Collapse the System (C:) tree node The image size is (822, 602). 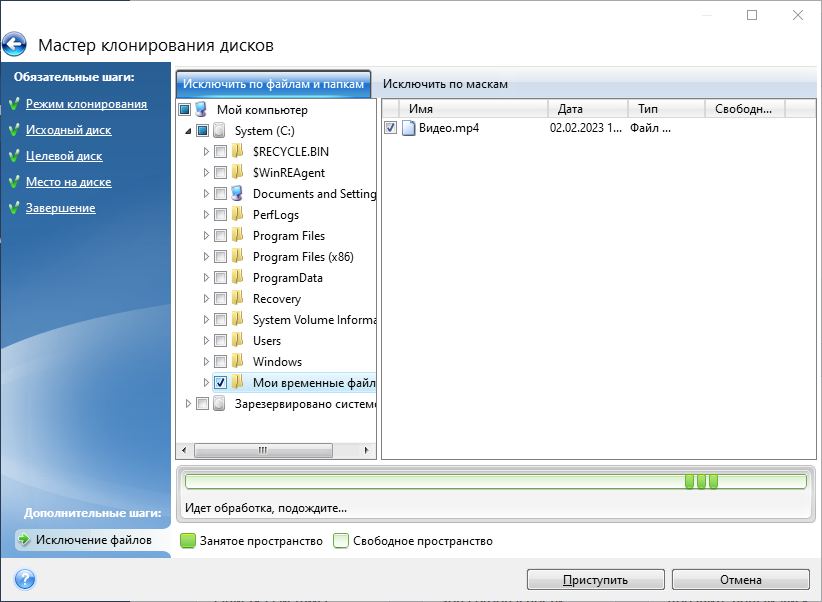tap(188, 131)
